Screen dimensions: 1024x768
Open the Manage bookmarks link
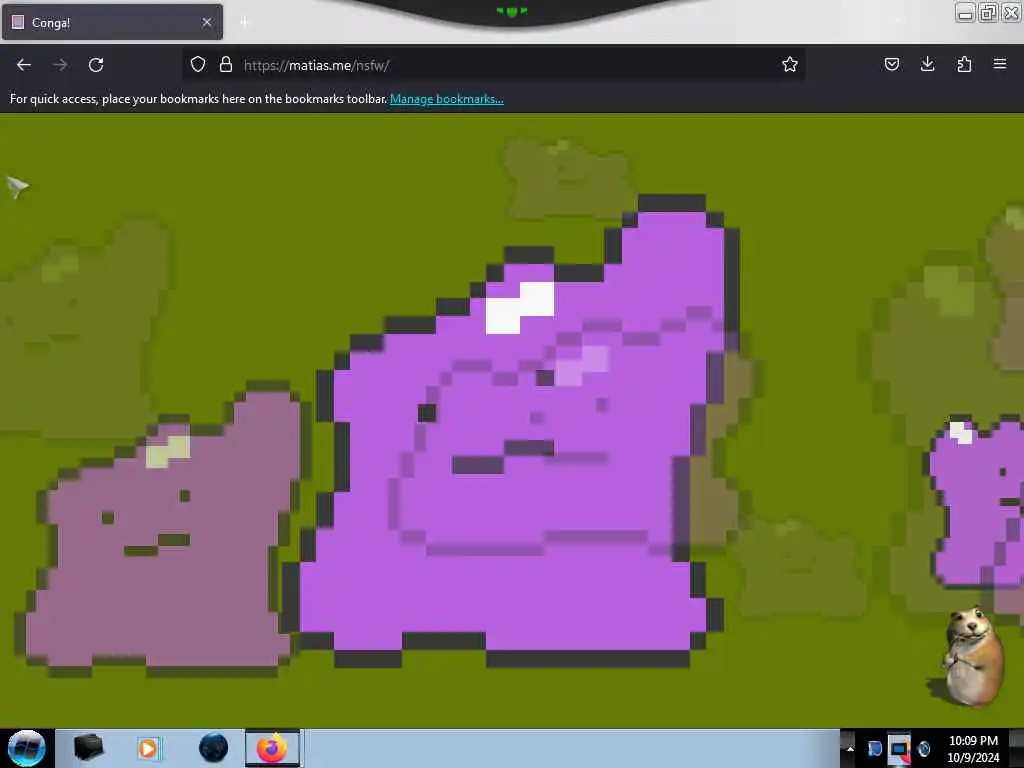click(x=447, y=99)
